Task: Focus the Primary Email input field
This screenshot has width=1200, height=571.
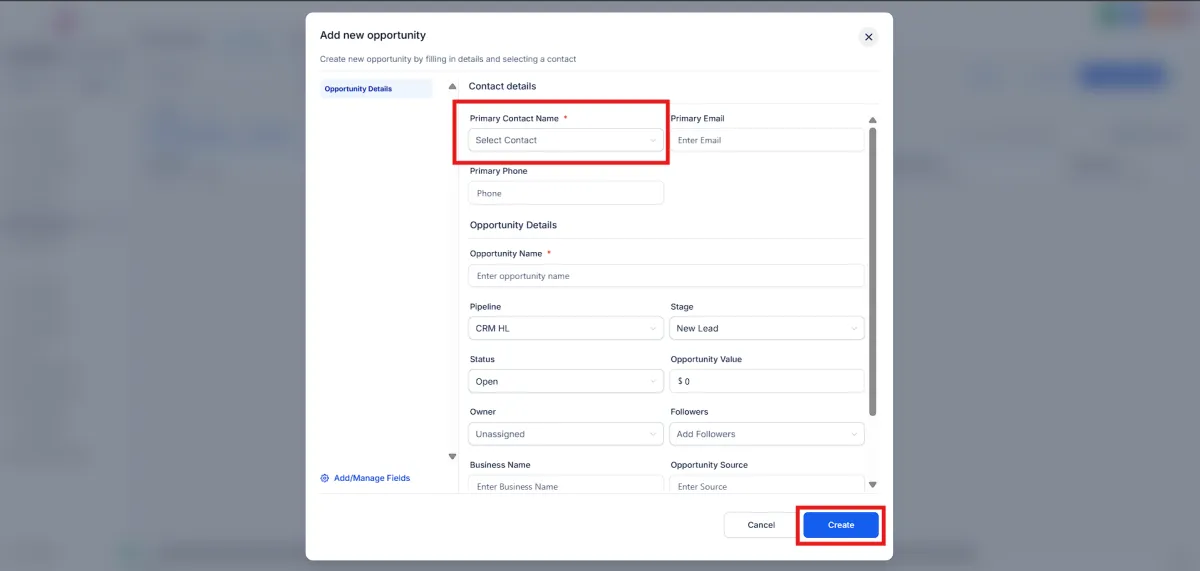Action: [x=767, y=140]
